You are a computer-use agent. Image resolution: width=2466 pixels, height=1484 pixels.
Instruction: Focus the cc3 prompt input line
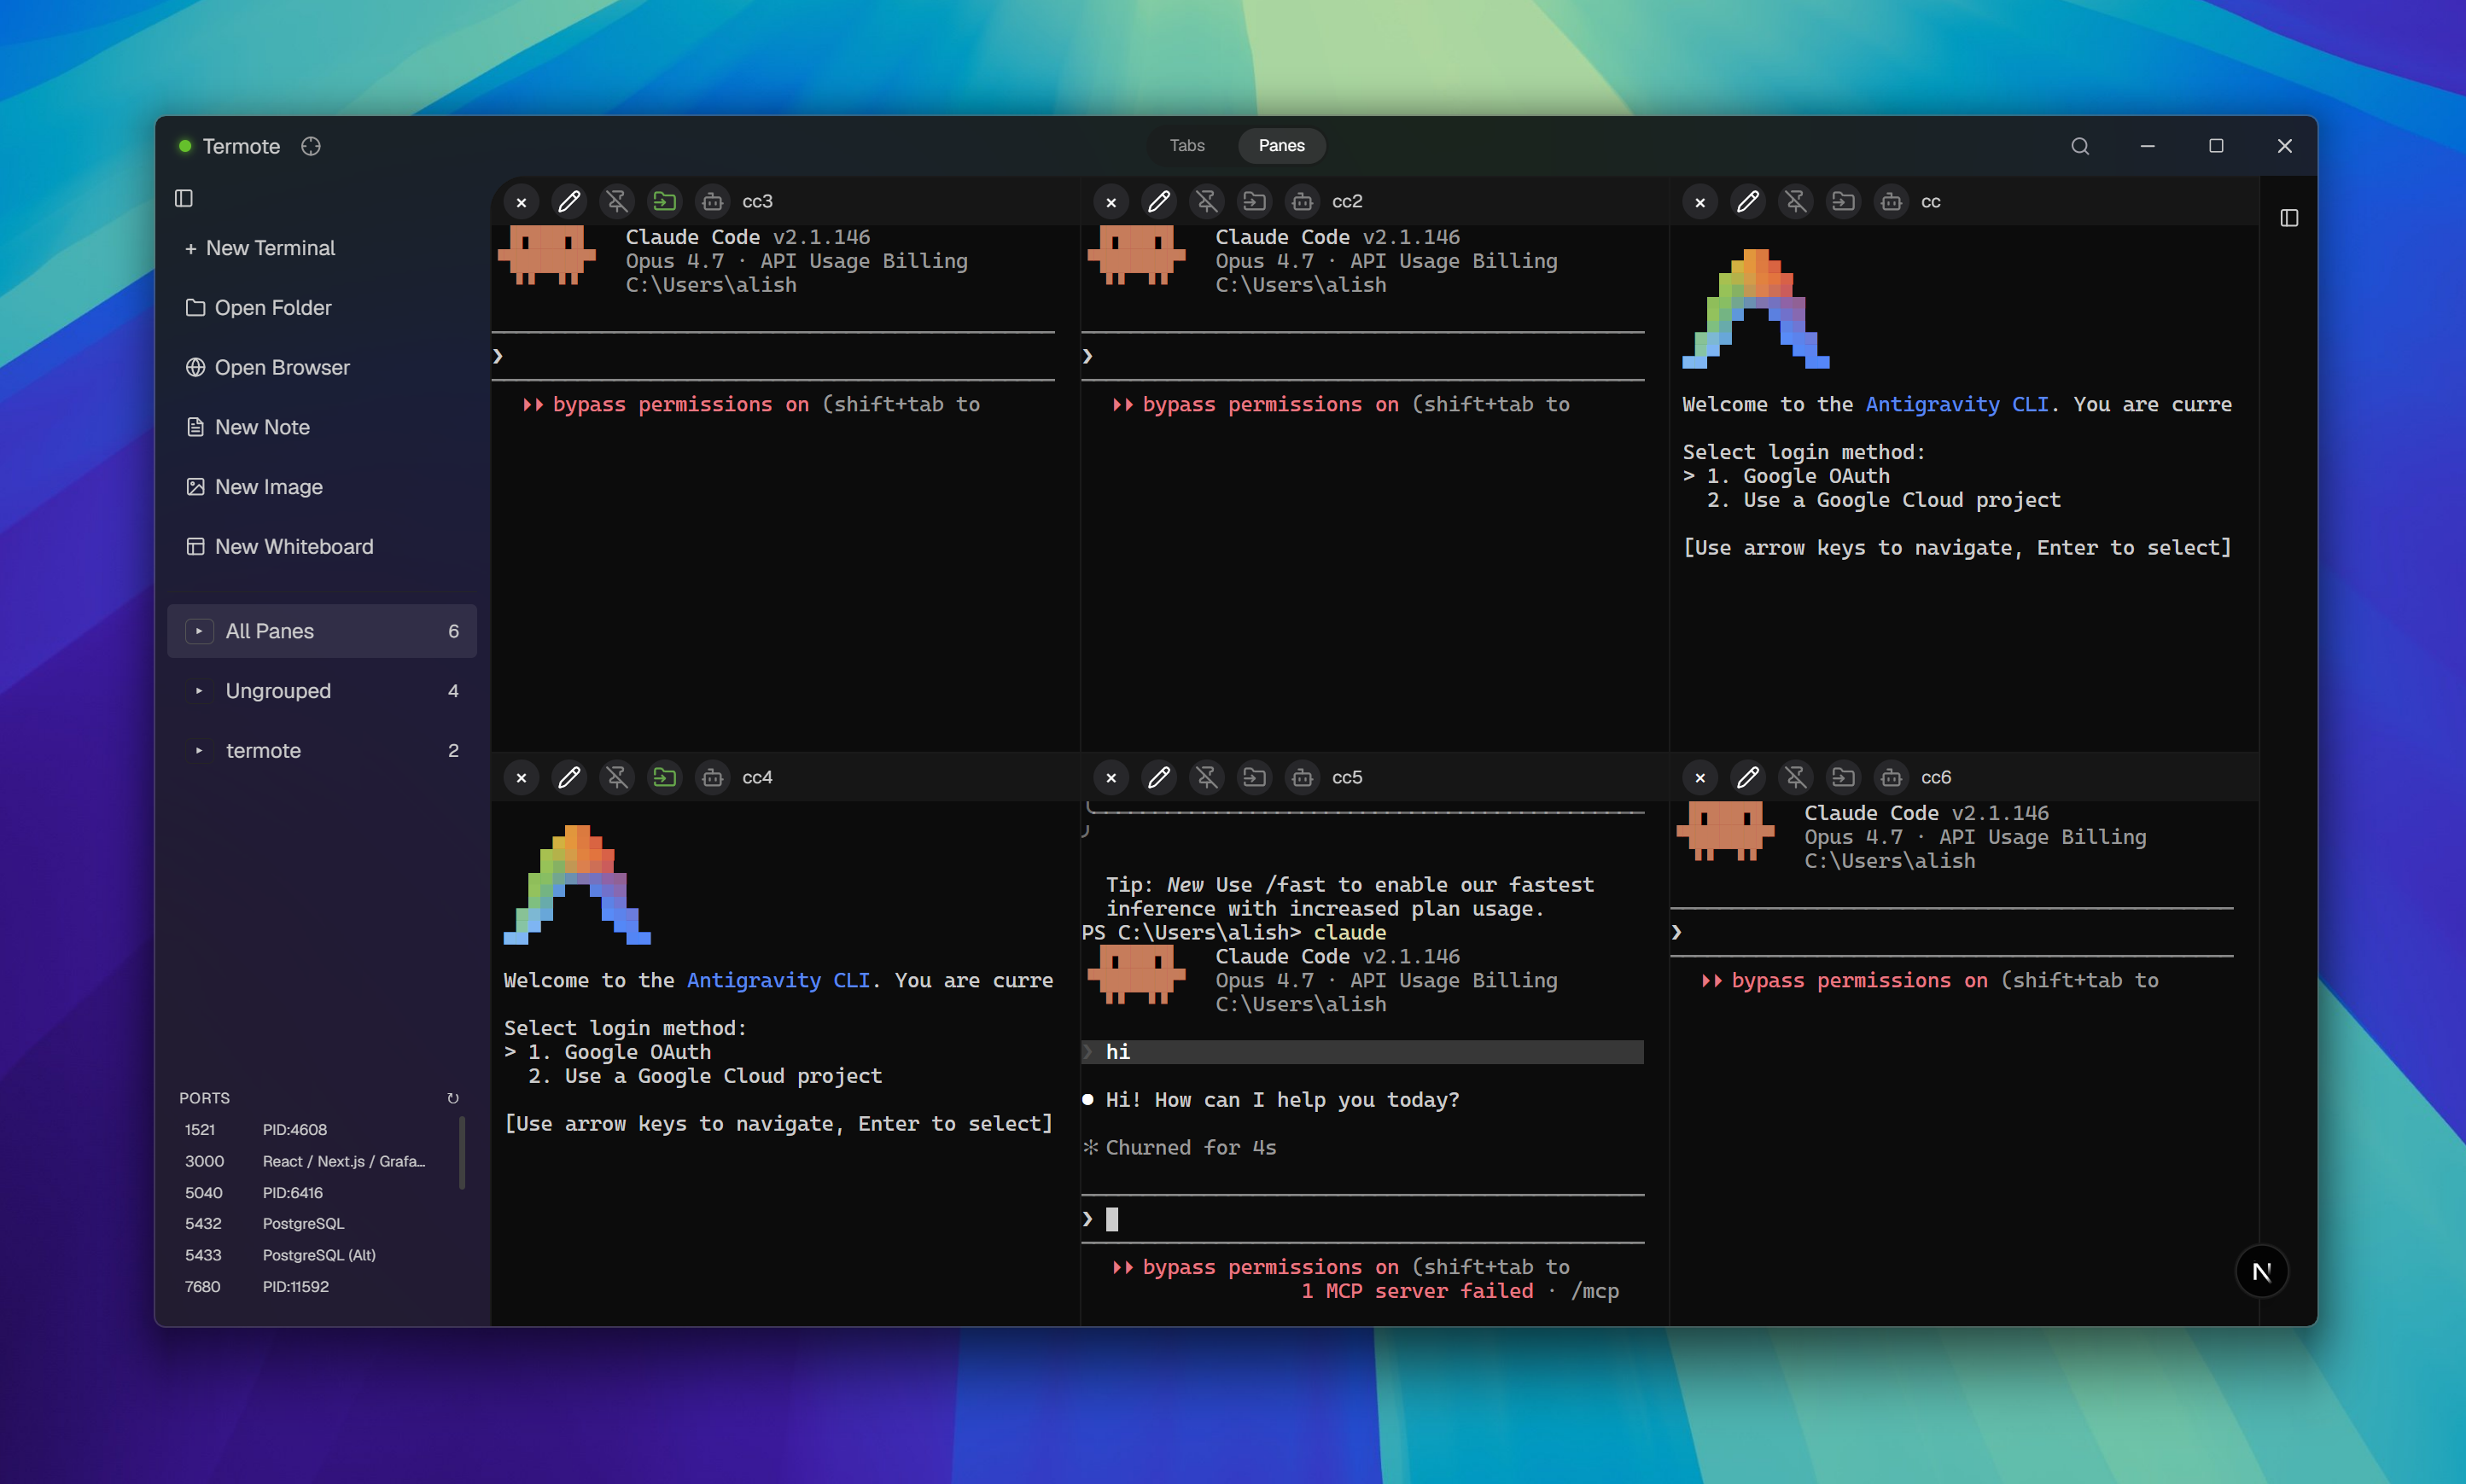coord(773,356)
